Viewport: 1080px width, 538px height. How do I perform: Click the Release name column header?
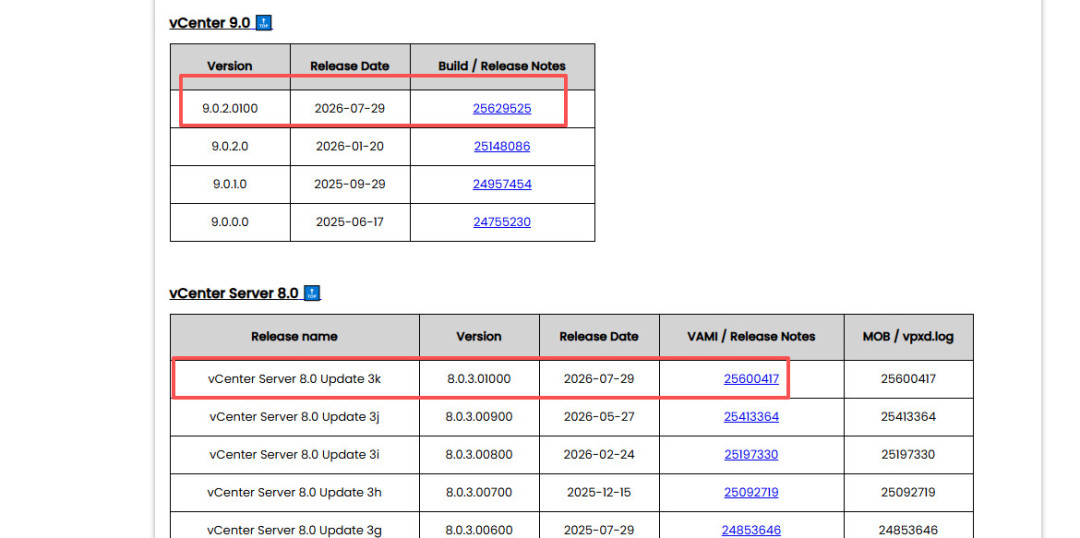pos(294,337)
